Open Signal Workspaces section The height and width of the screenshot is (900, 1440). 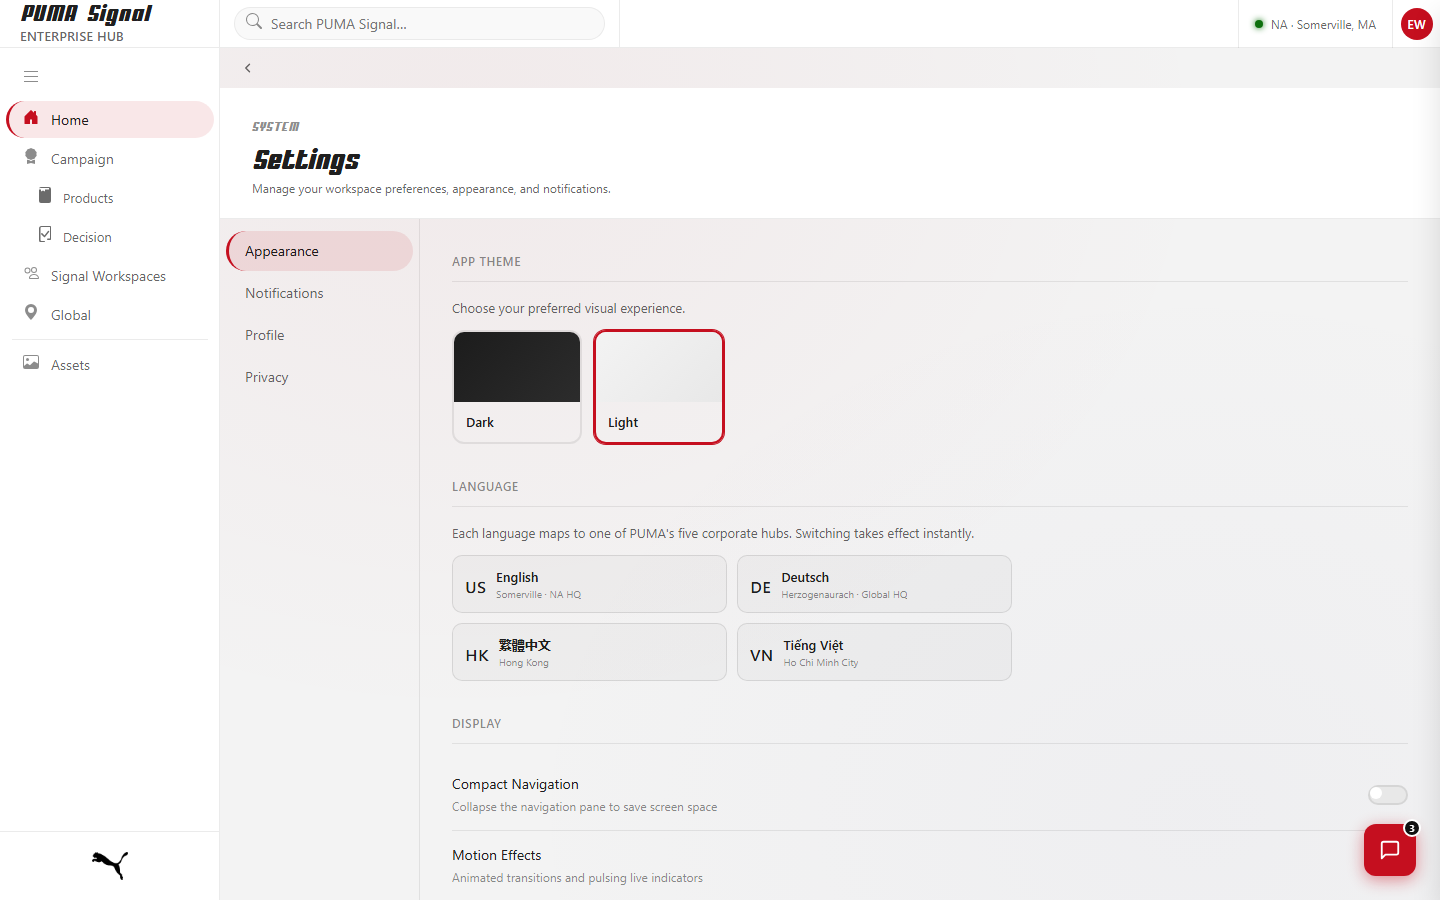click(110, 276)
